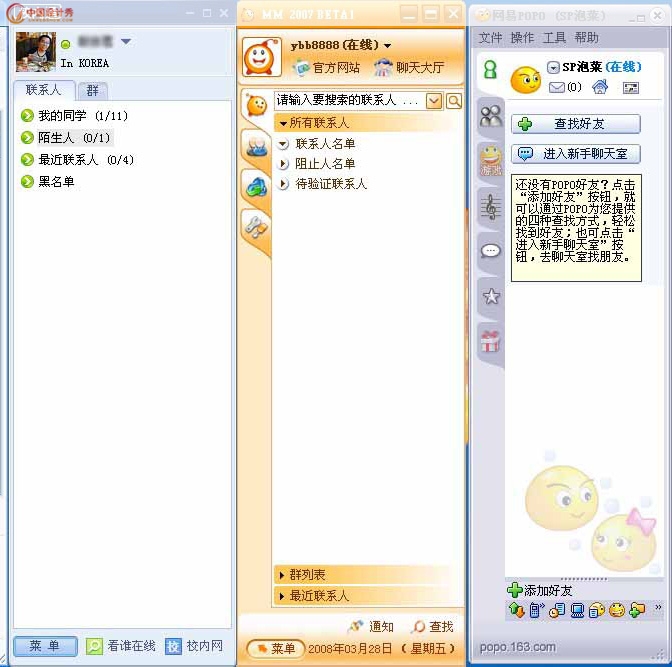Image resolution: width=672 pixels, height=667 pixels.
Task: Select the gift box sidebar icon
Action: point(490,342)
